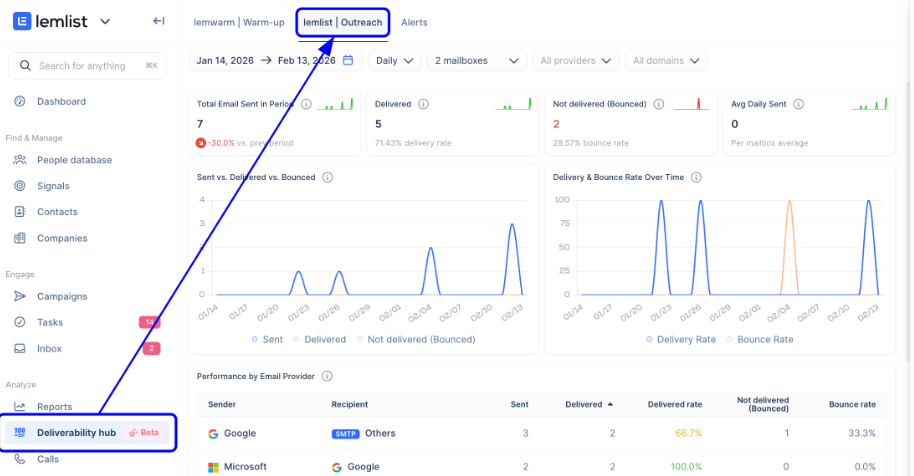Toggle the Bounce Rate legend series

coord(760,340)
